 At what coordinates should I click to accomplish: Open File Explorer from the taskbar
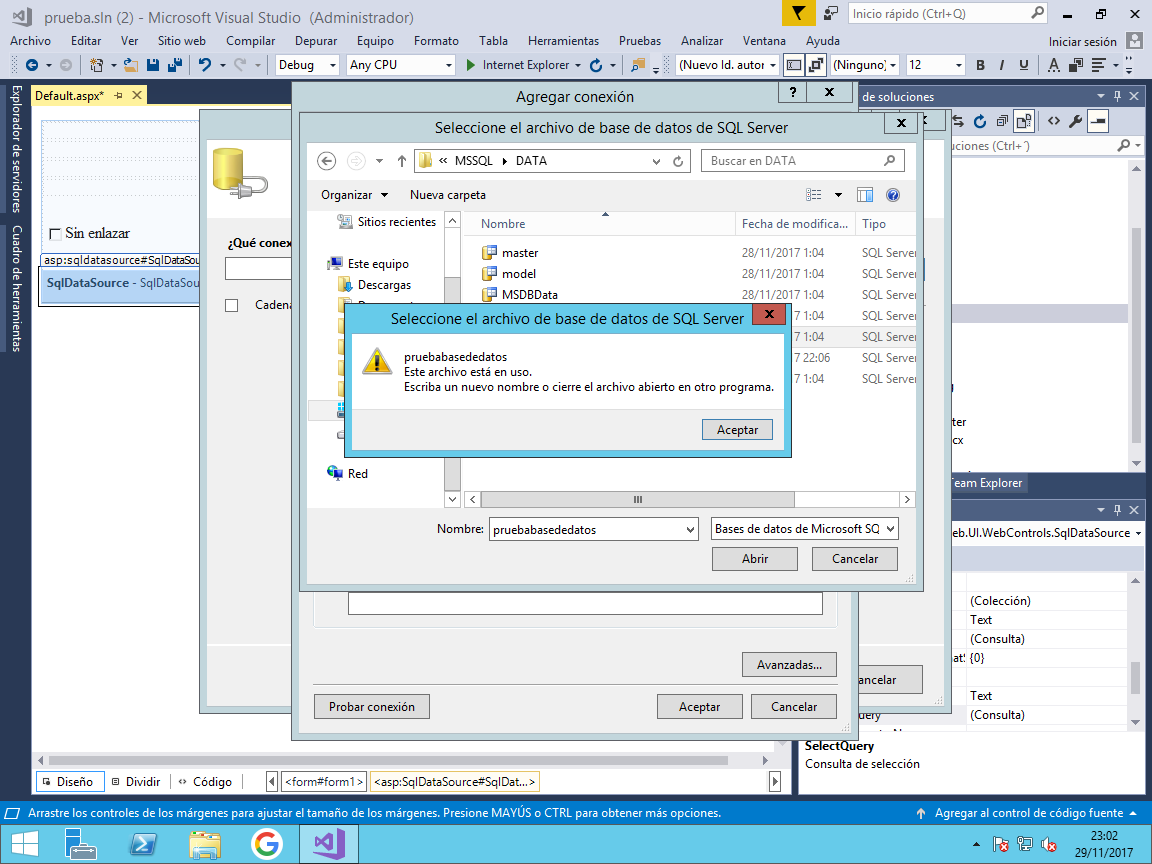tap(204, 843)
